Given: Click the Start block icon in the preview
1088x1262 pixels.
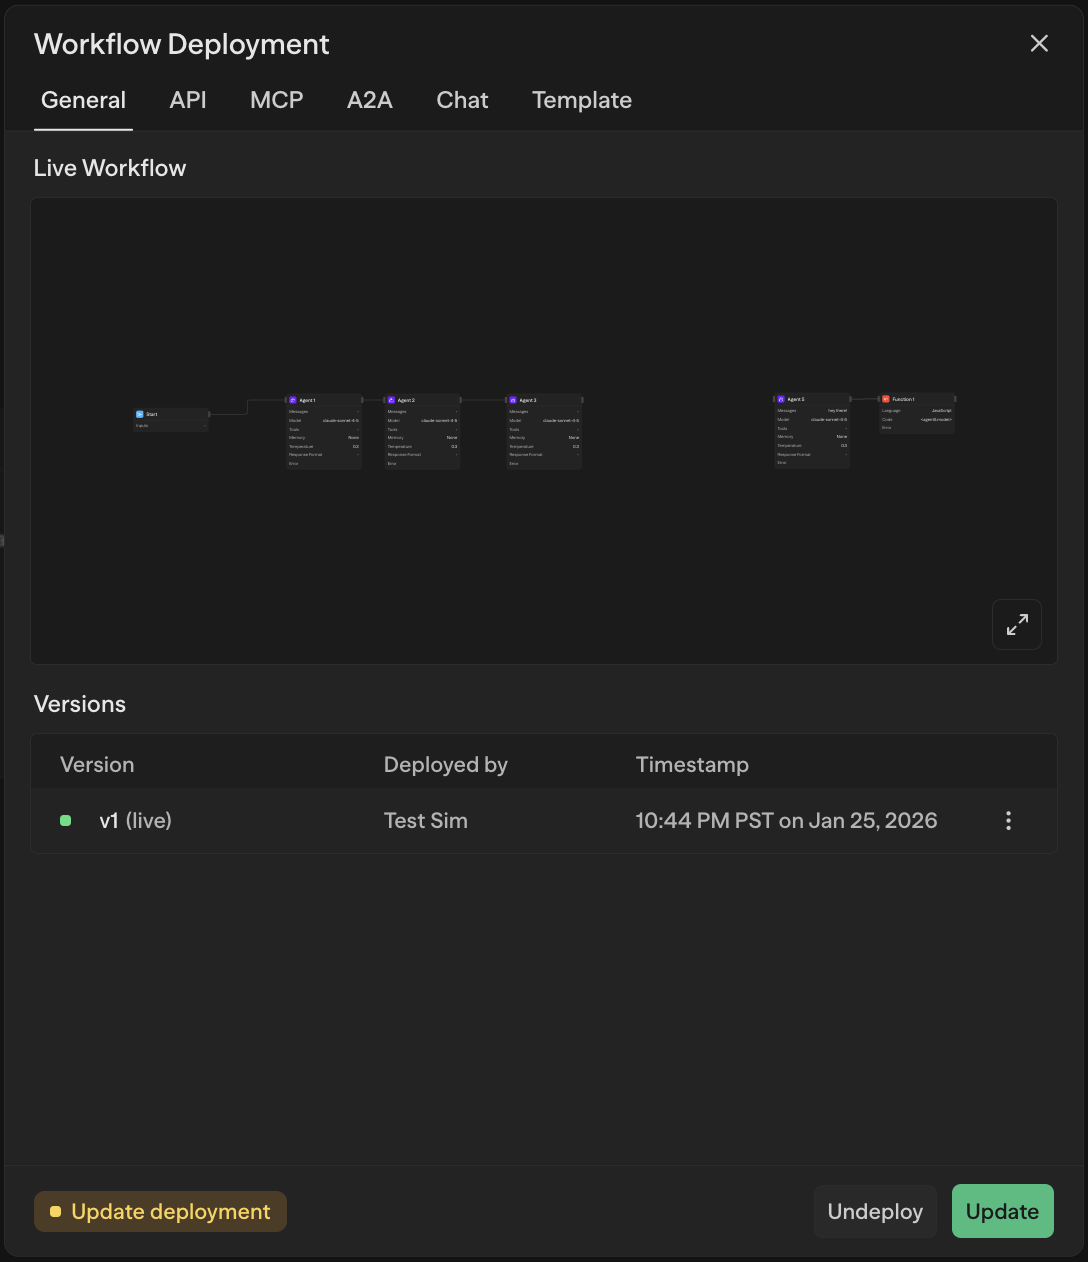Looking at the screenshot, I should (140, 414).
